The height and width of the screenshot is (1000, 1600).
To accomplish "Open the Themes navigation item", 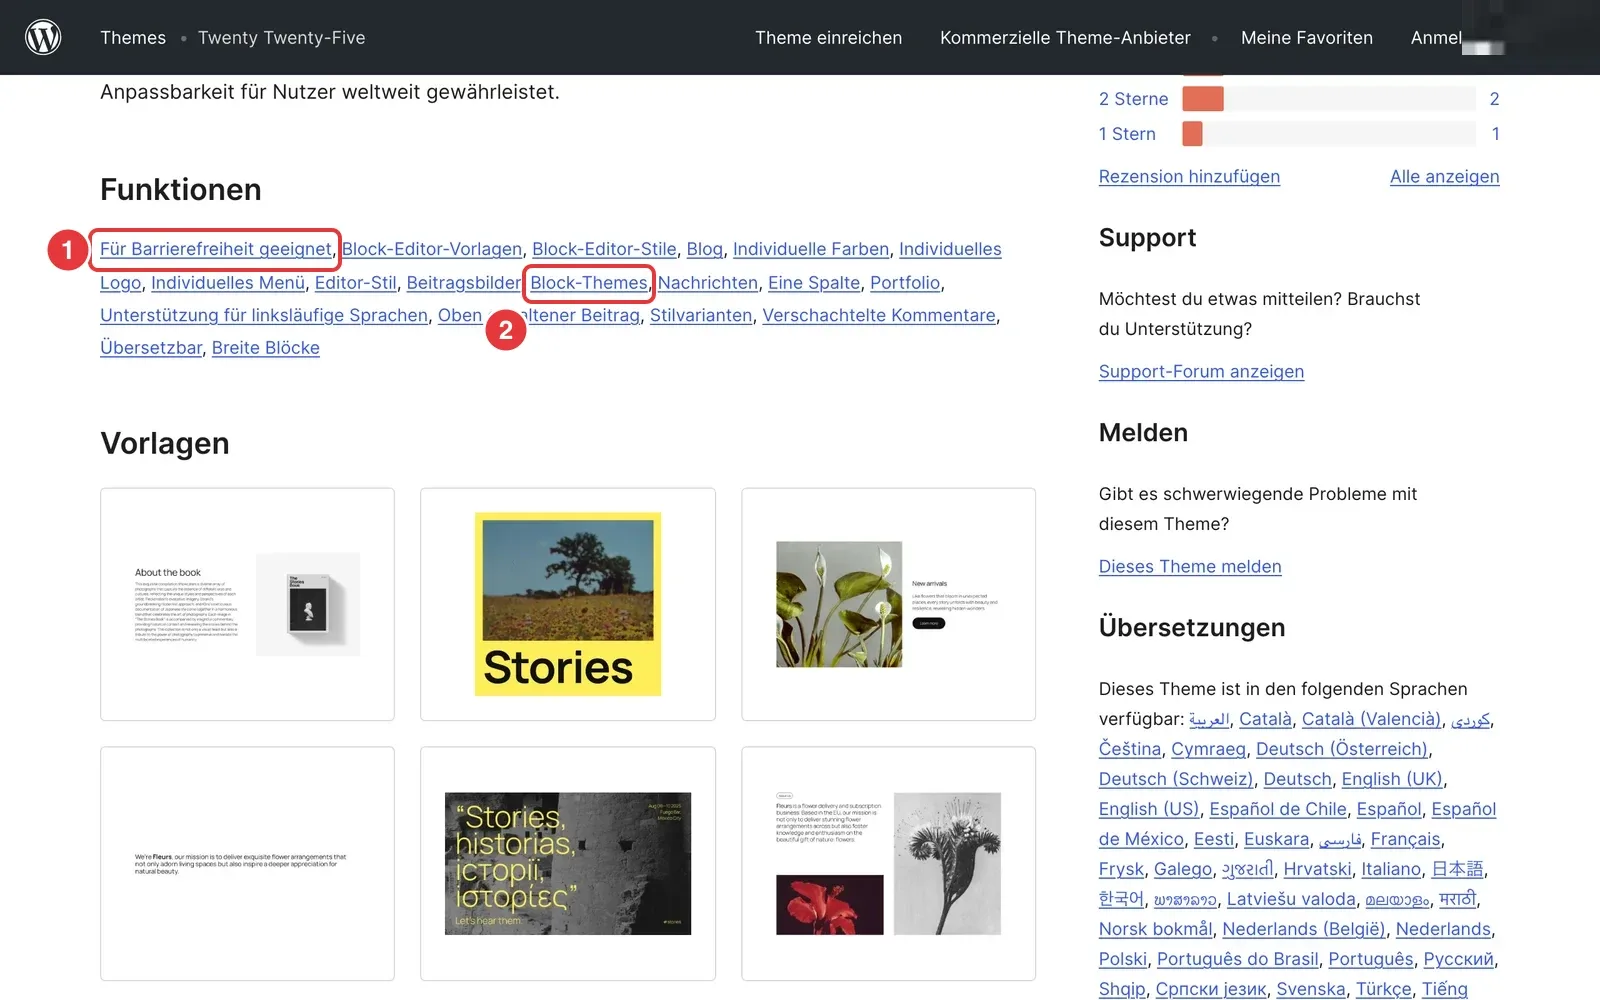I will 133,38.
